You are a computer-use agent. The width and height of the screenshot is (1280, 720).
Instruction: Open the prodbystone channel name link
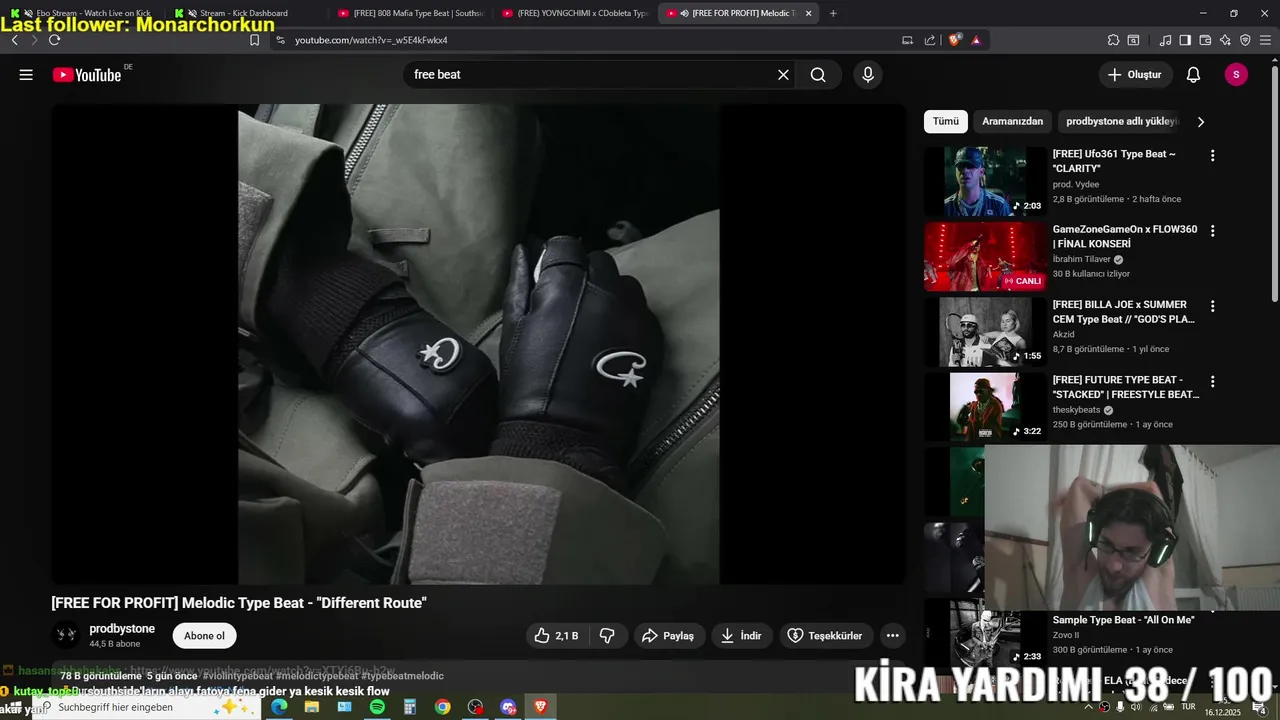coord(122,629)
